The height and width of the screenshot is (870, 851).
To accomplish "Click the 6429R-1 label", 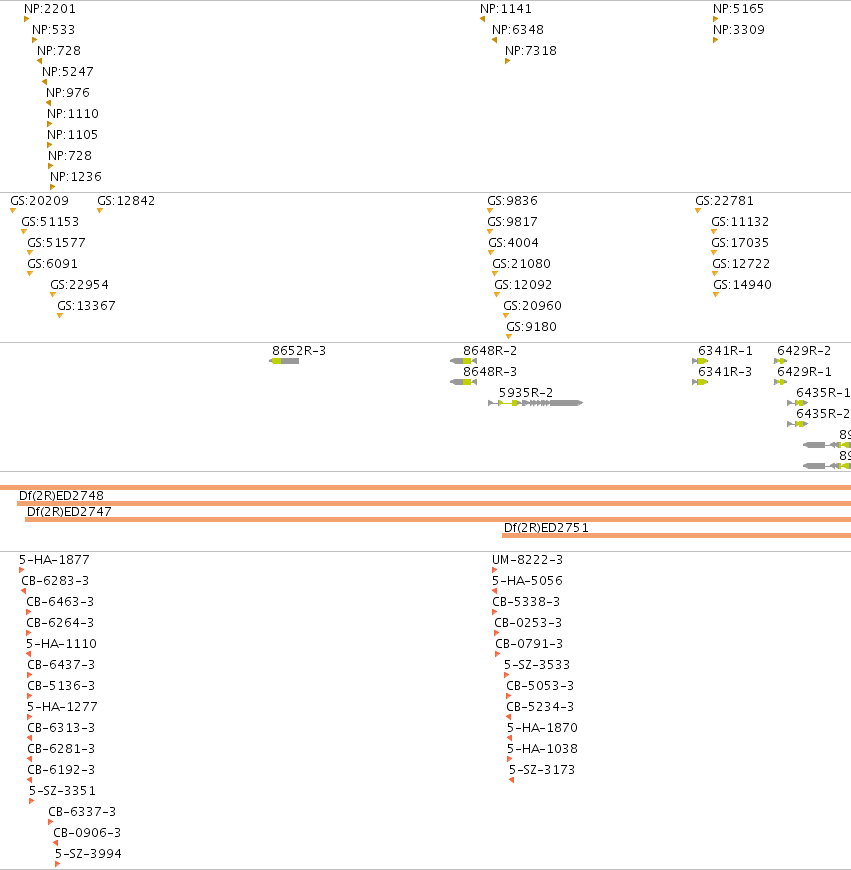I will tap(804, 372).
